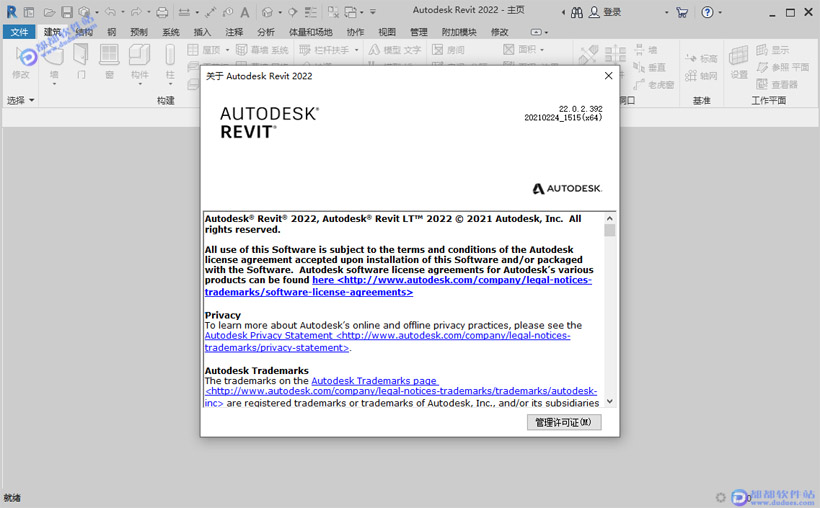
Task: Click the Revit R logo in the title bar
Action: coord(11,12)
